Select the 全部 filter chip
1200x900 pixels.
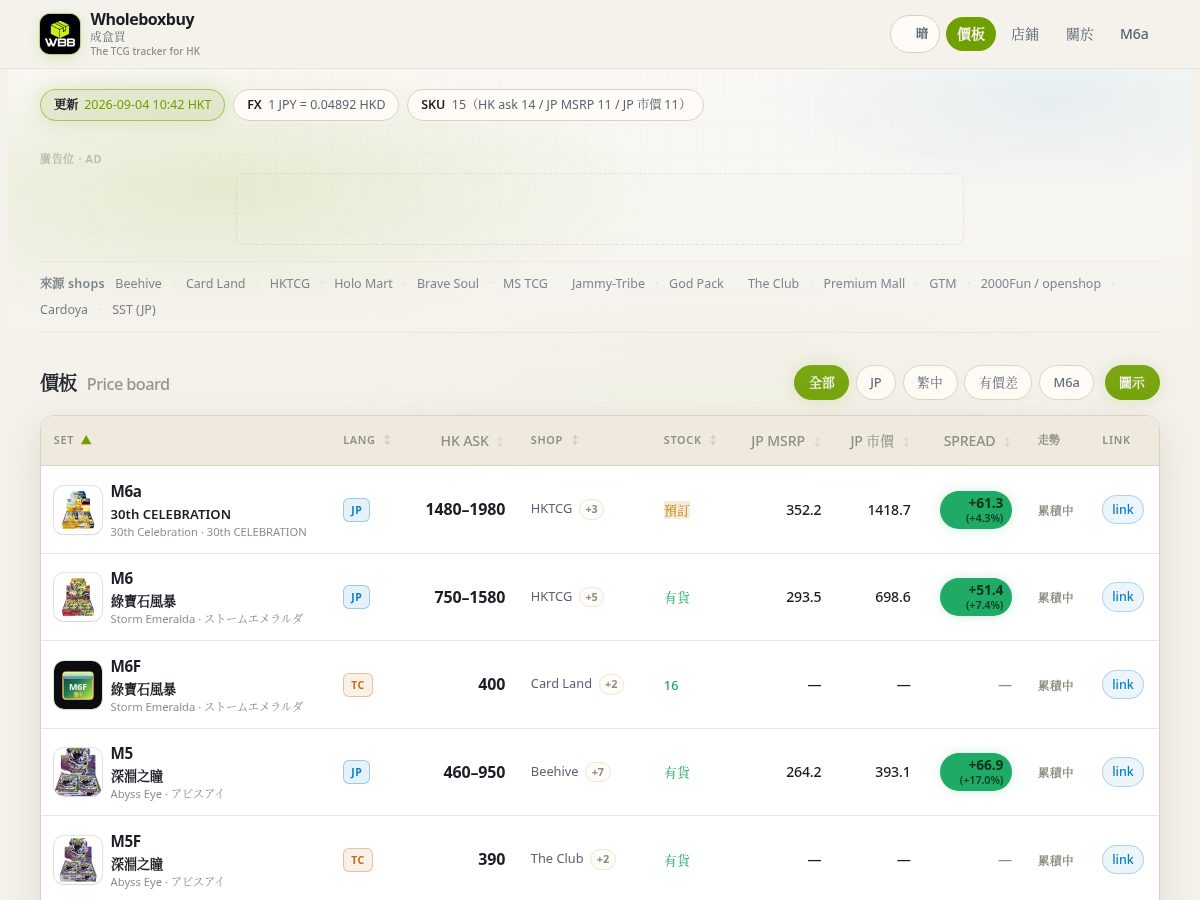tap(821, 383)
